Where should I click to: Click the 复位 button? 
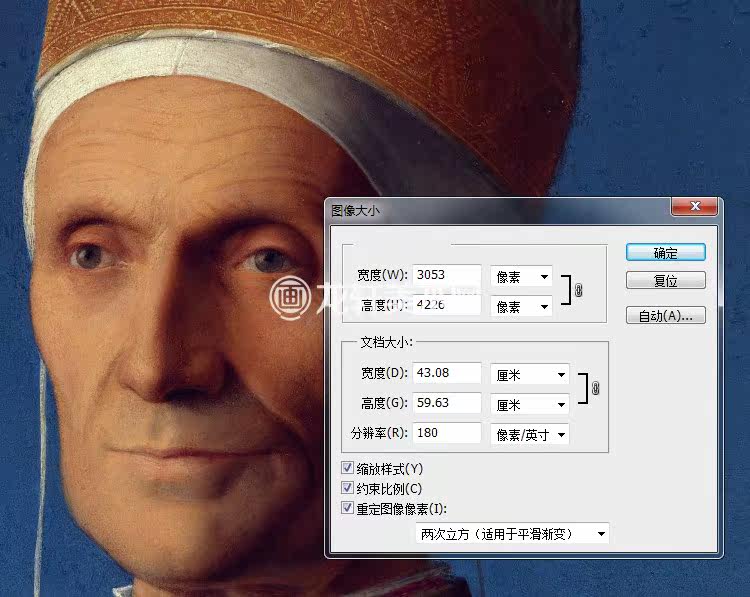[665, 280]
